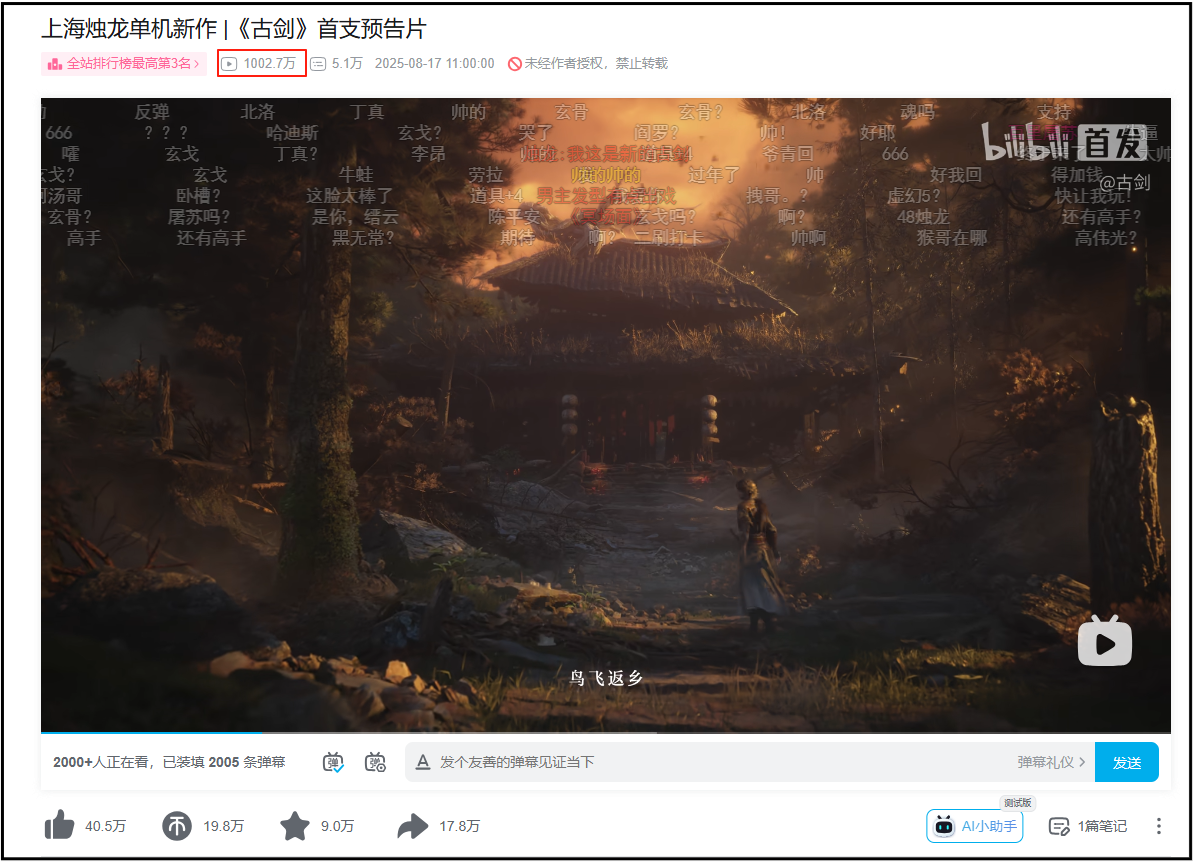Click the favorite star icon
This screenshot has width=1194, height=862.
[x=295, y=826]
